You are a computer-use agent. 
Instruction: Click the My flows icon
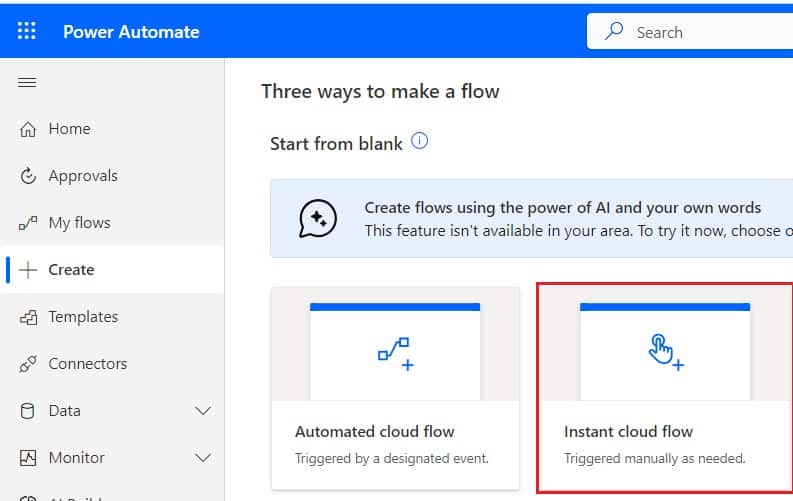[x=28, y=223]
